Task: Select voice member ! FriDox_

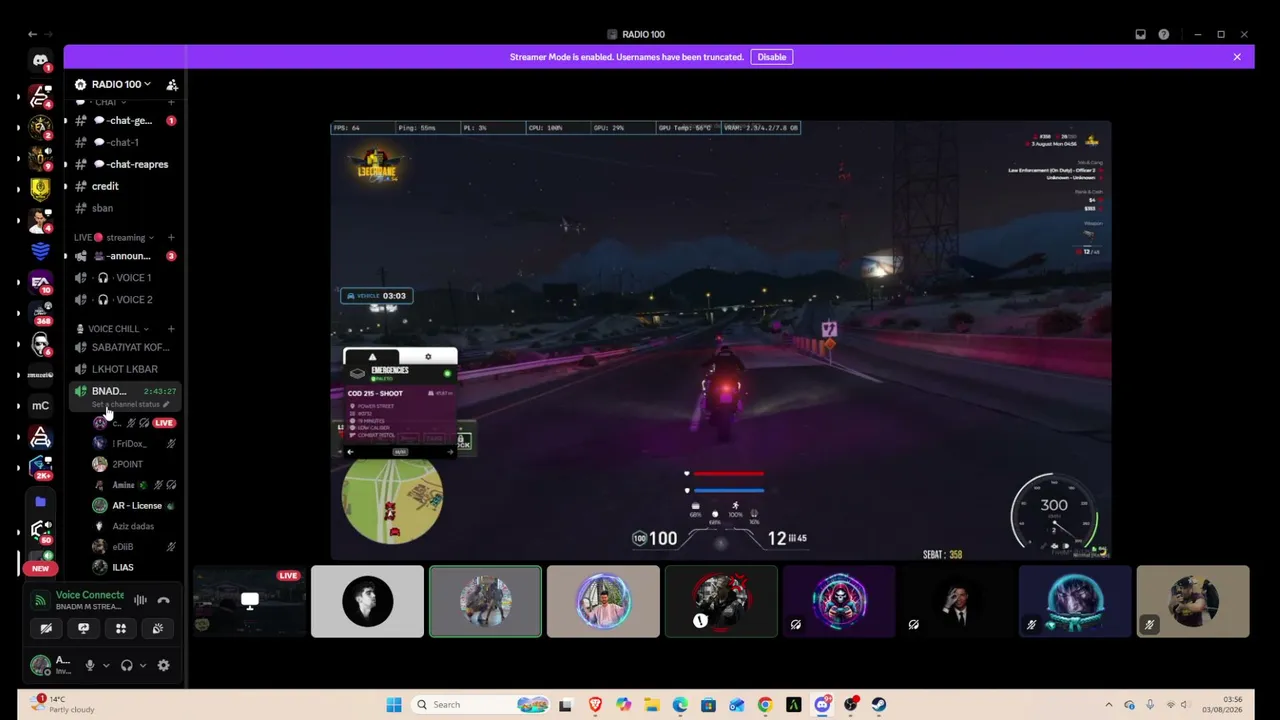Action: (134, 443)
